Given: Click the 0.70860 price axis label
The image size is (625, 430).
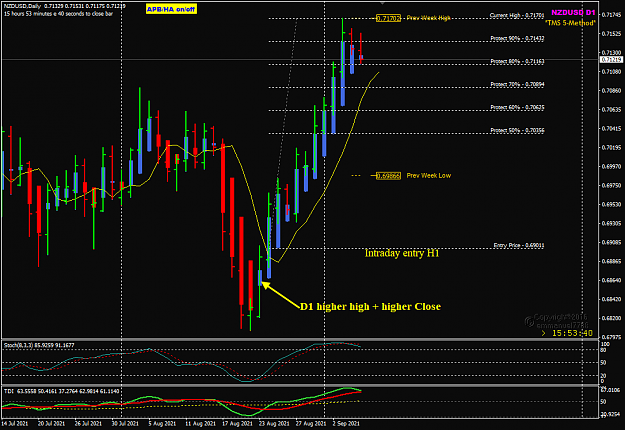Looking at the screenshot, I should (612, 91).
